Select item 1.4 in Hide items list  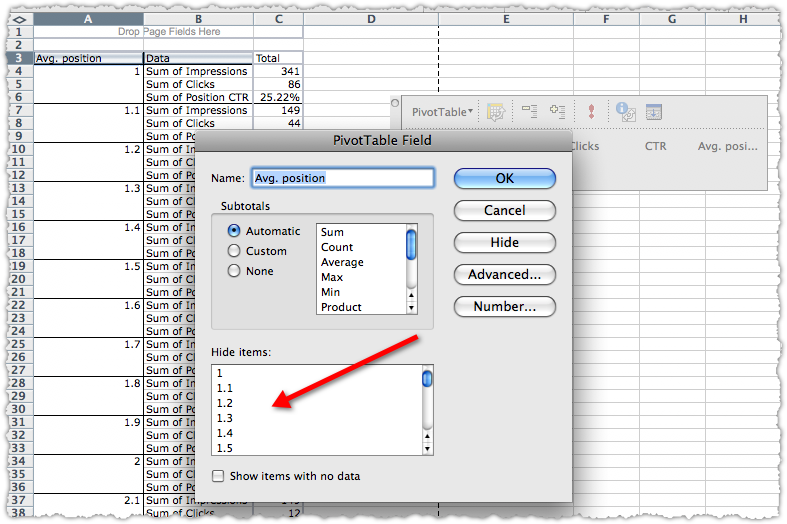coord(317,433)
